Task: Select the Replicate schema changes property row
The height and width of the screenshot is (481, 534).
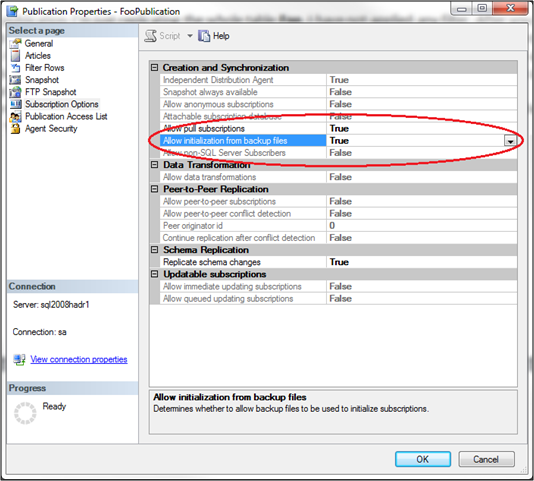Action: click(x=339, y=262)
